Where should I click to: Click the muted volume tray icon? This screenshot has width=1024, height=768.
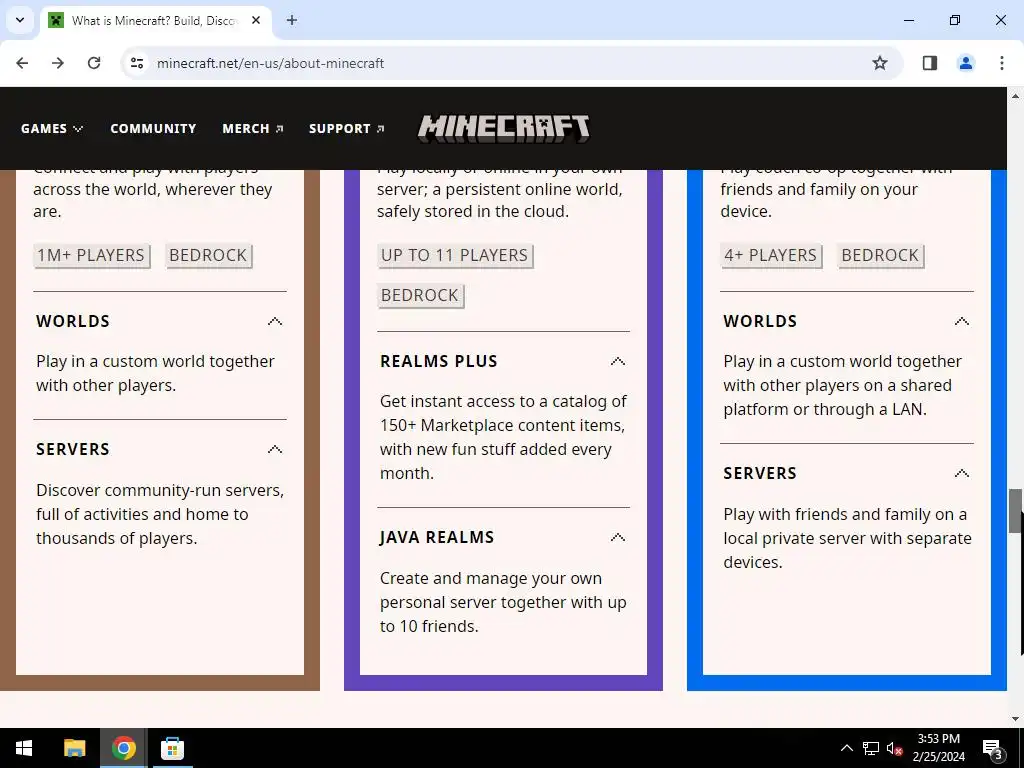[894, 748]
